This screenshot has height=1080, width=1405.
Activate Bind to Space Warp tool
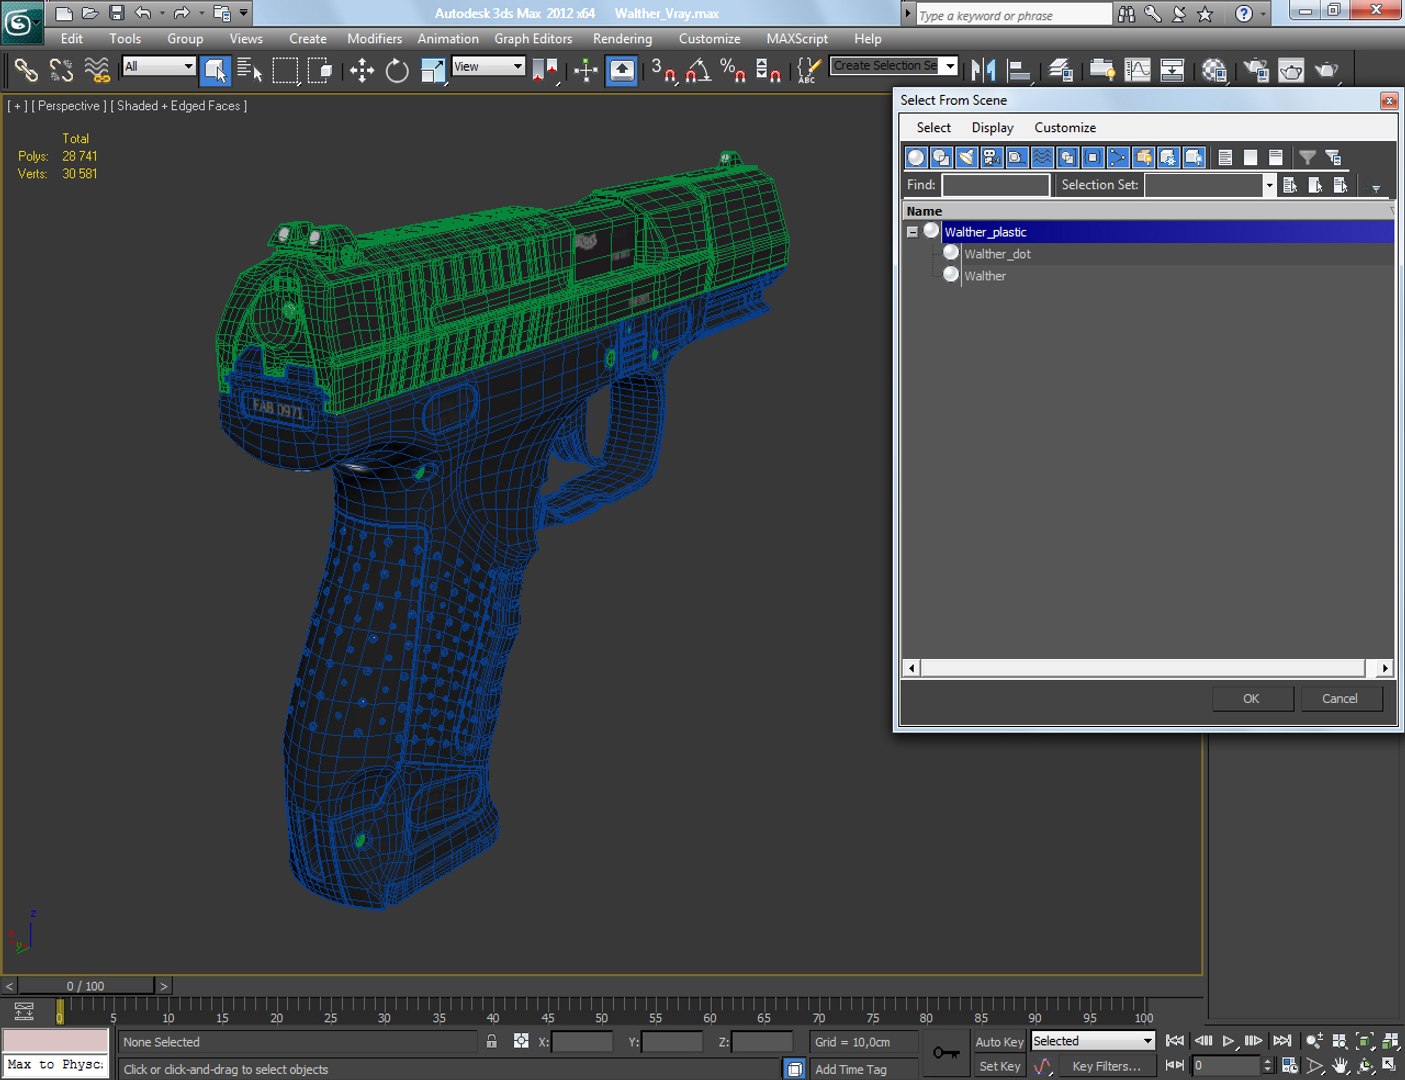tap(97, 70)
